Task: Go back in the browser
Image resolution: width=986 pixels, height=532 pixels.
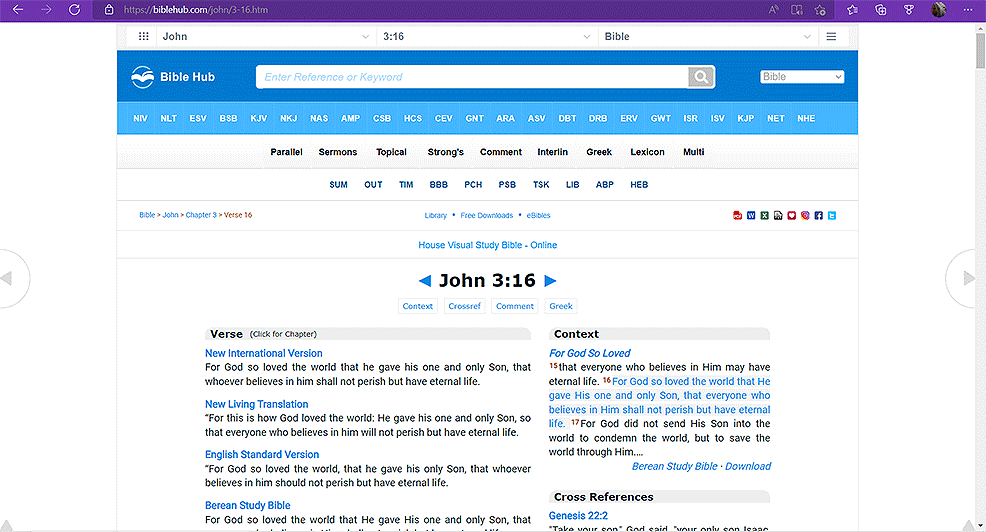Action: click(18, 9)
